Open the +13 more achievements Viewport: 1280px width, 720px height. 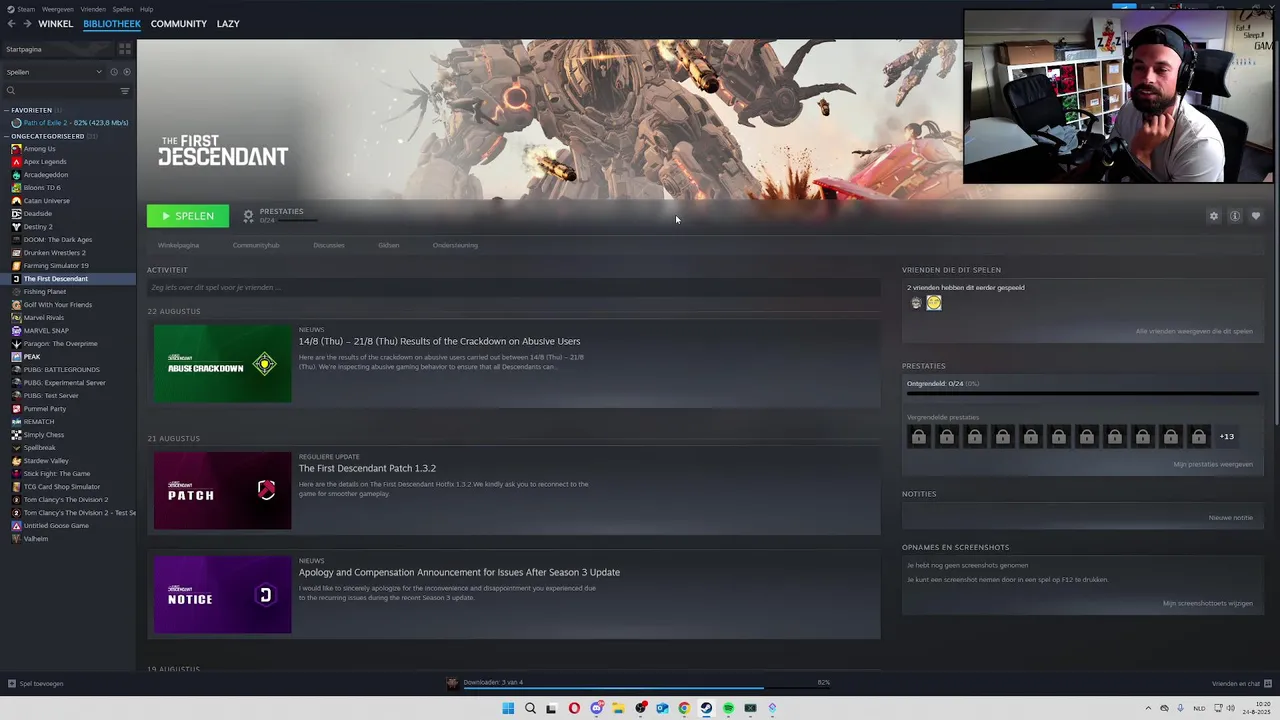[x=1227, y=436]
